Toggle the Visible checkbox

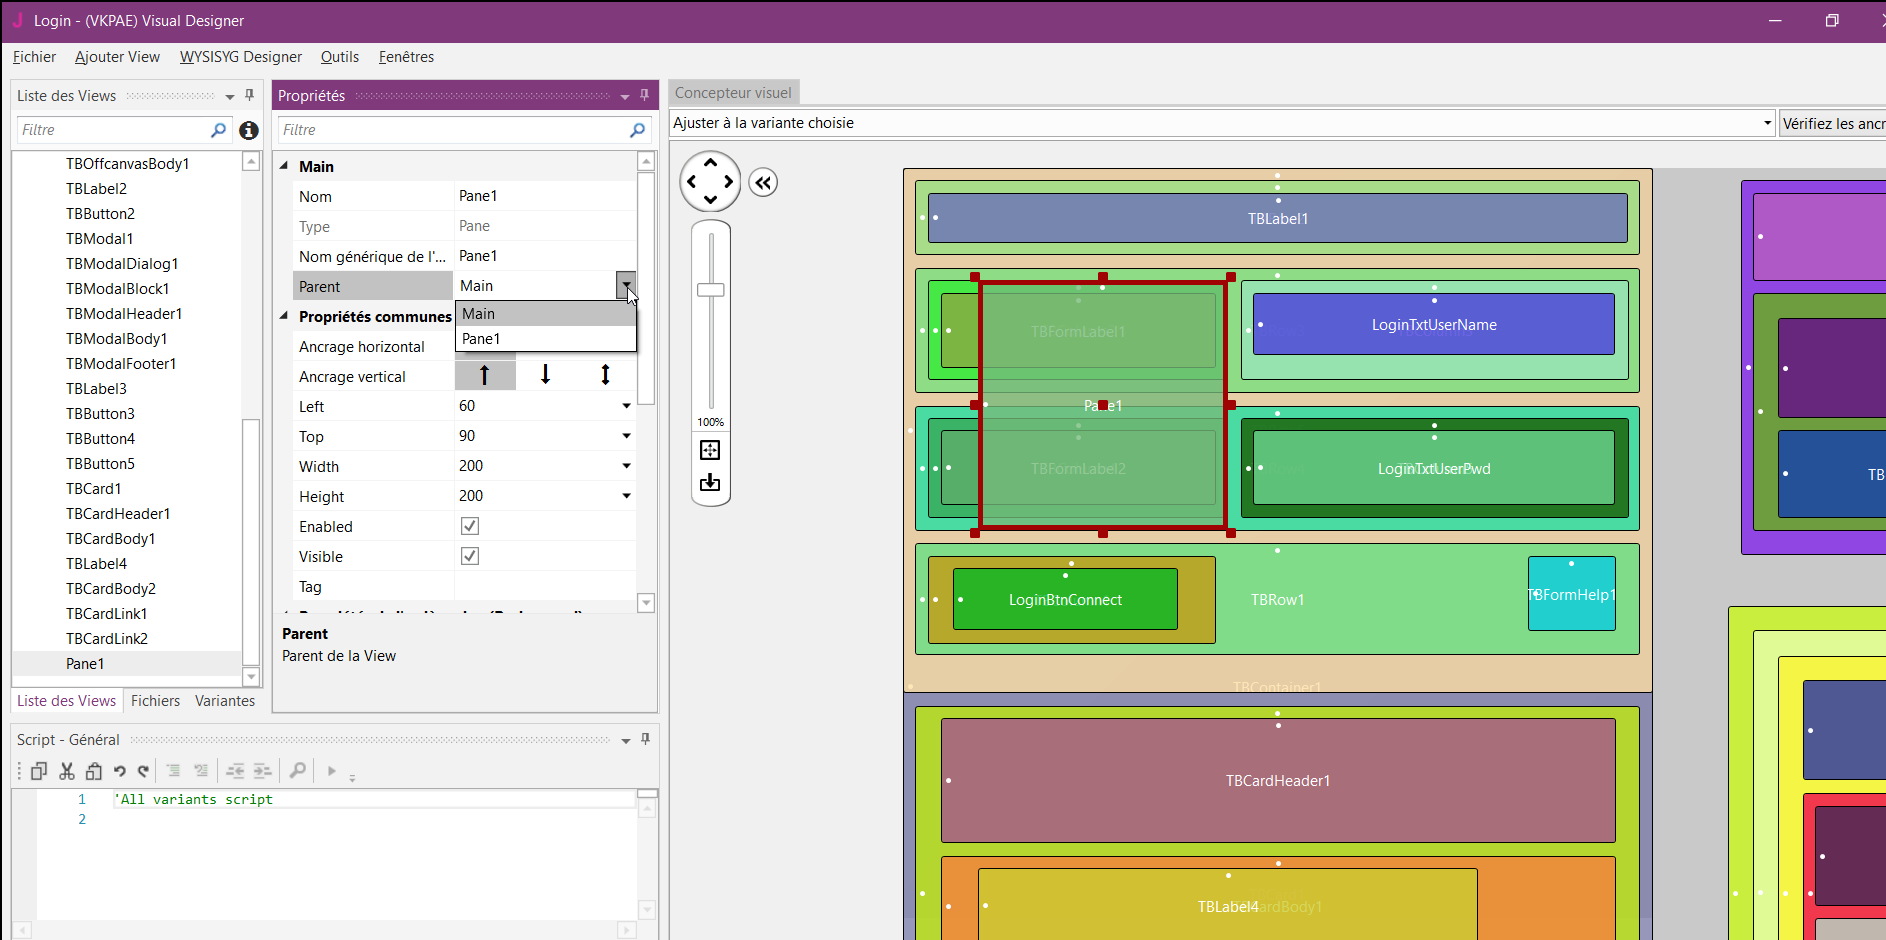(469, 556)
